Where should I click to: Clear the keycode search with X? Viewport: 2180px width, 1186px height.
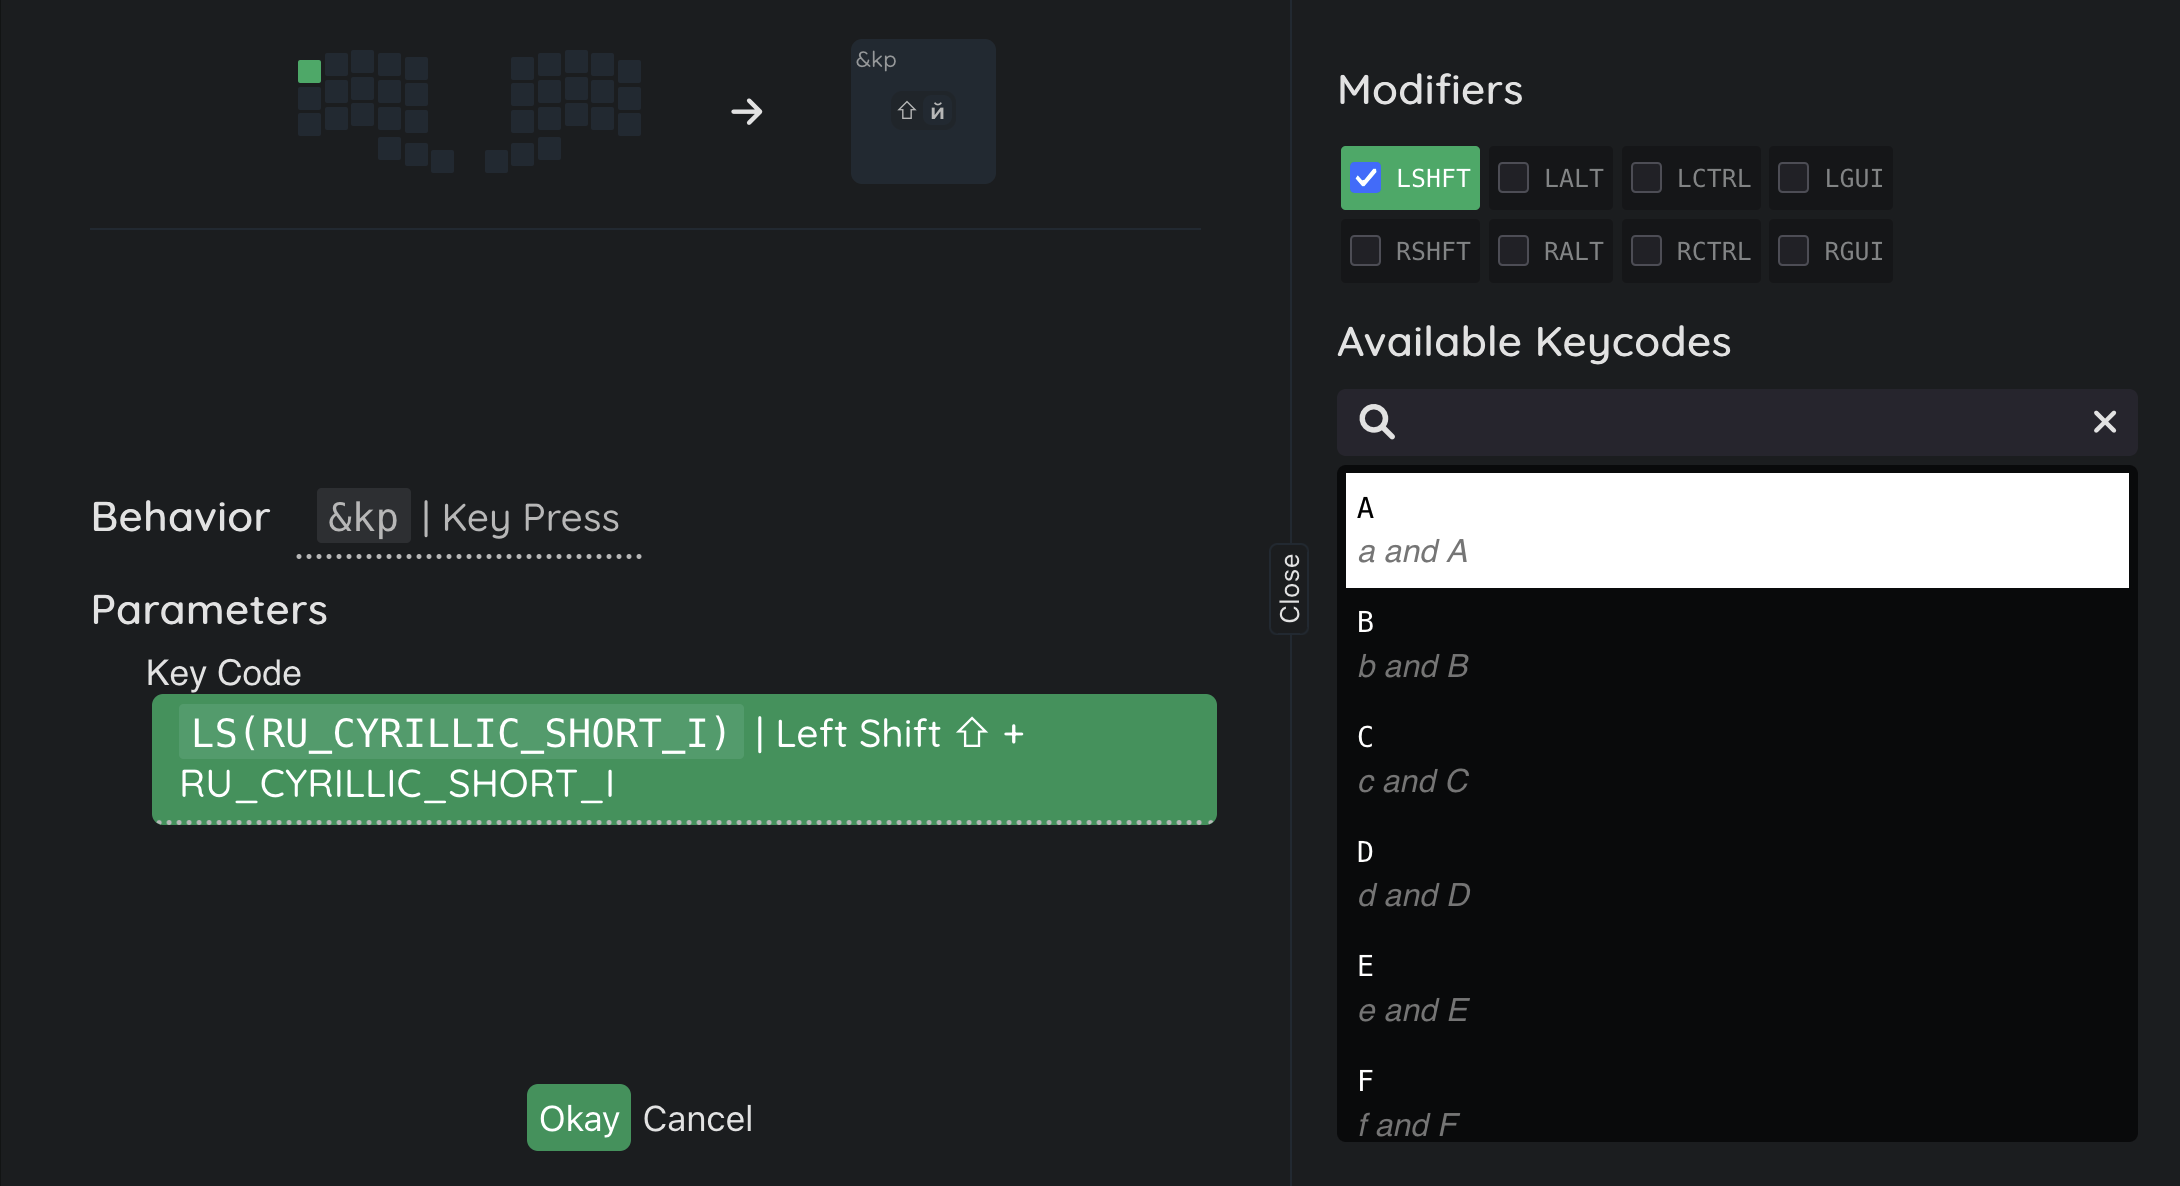point(2104,422)
